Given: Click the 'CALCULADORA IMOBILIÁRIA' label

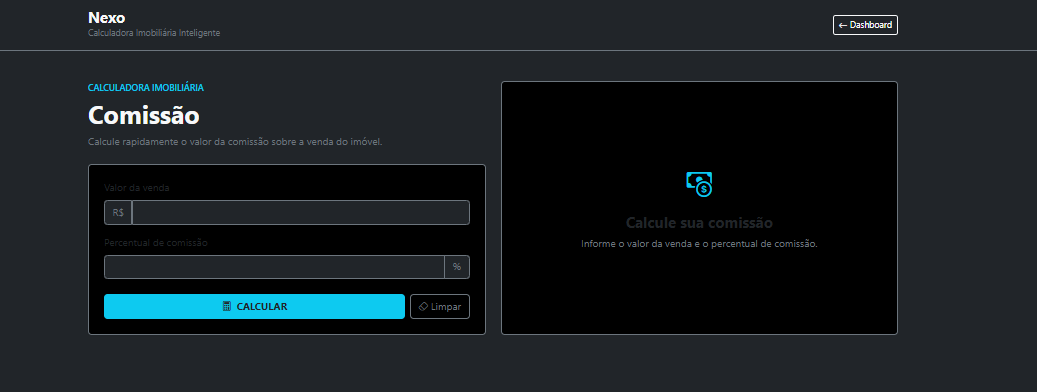Looking at the screenshot, I should [x=145, y=87].
